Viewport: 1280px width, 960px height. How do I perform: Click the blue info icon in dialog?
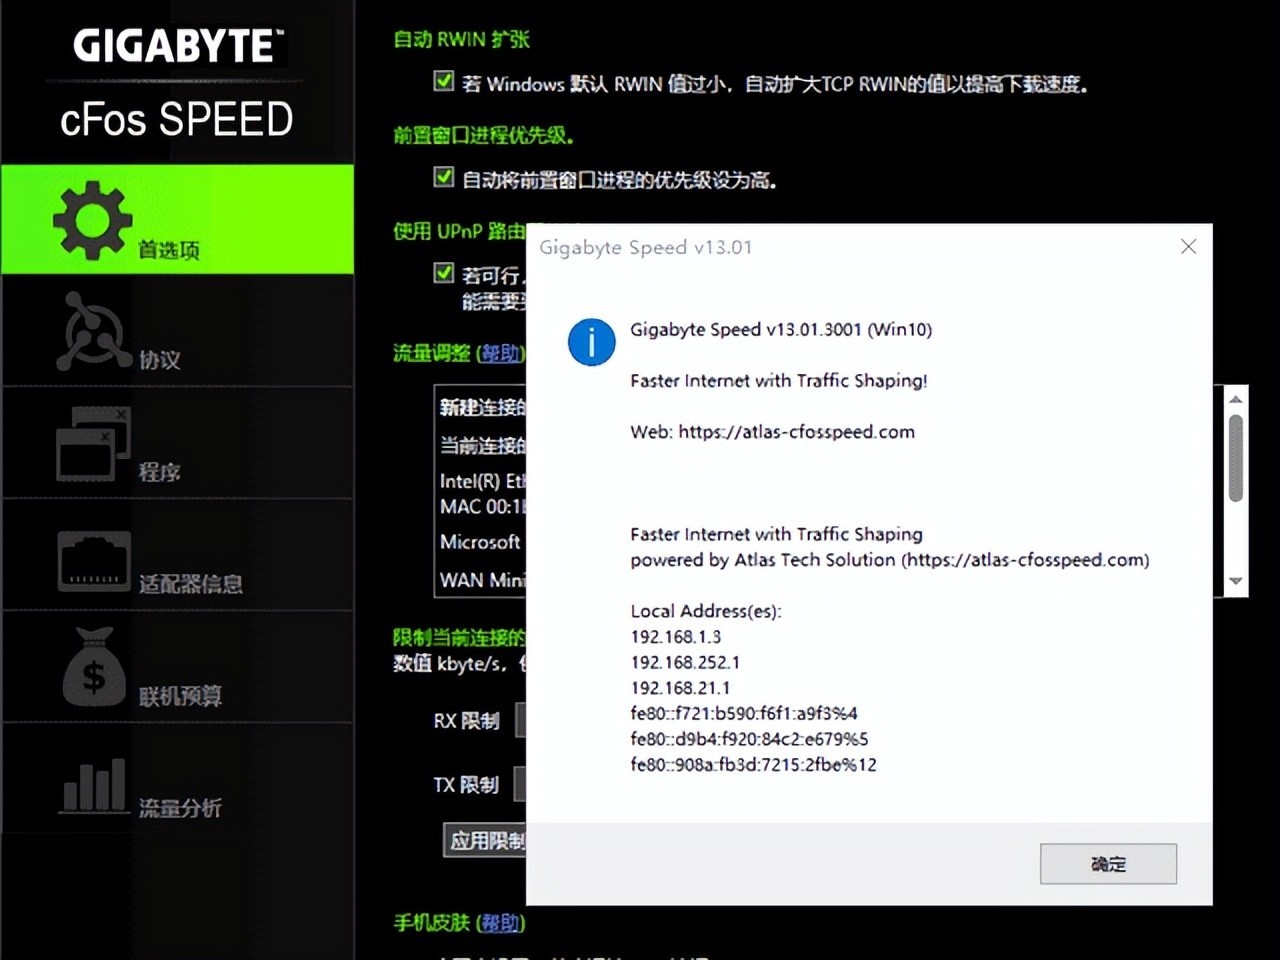591,342
